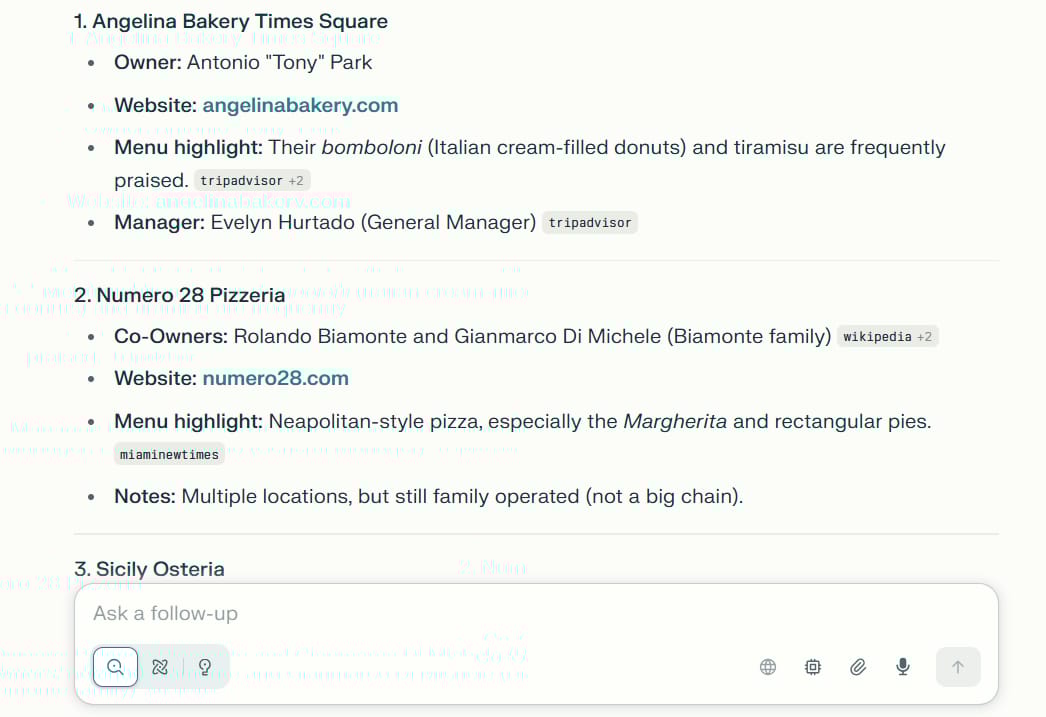Start voice dictation with the microphone icon
The width and height of the screenshot is (1046, 717).
903,667
